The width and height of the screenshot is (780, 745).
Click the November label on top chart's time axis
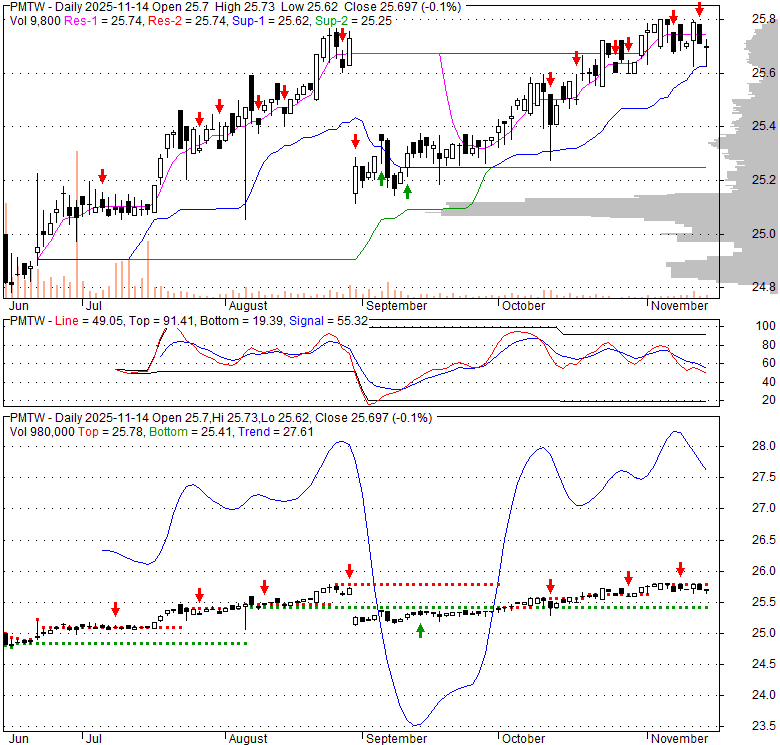click(x=680, y=306)
